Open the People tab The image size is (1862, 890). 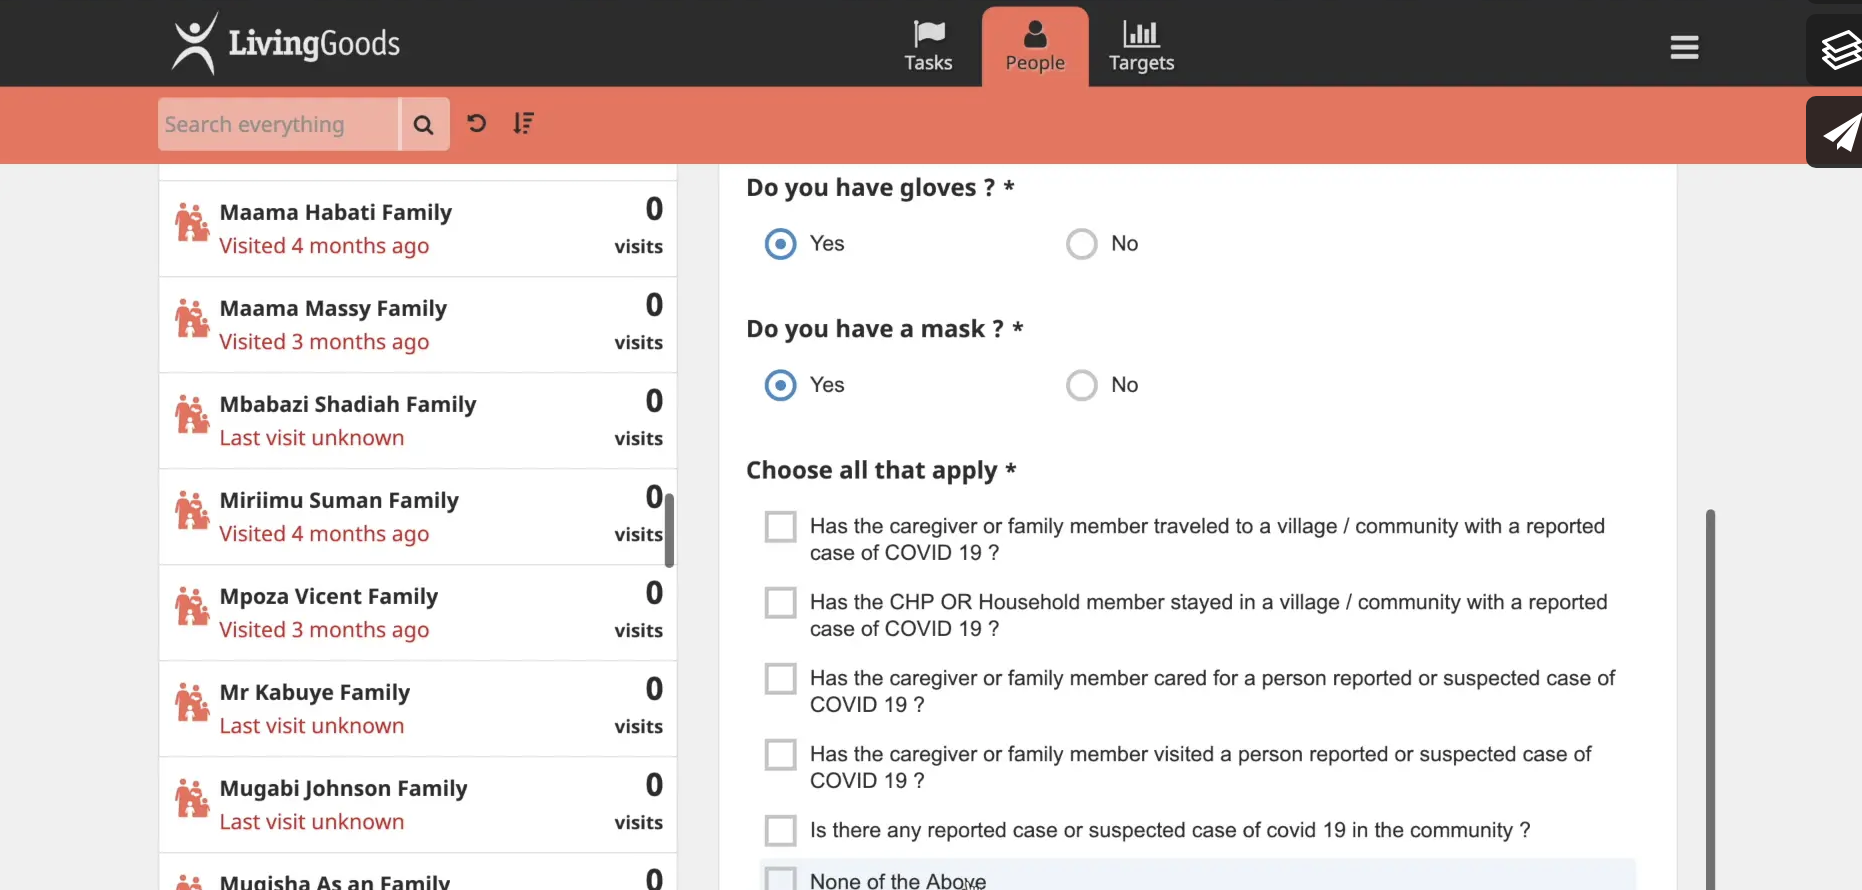pos(1035,47)
